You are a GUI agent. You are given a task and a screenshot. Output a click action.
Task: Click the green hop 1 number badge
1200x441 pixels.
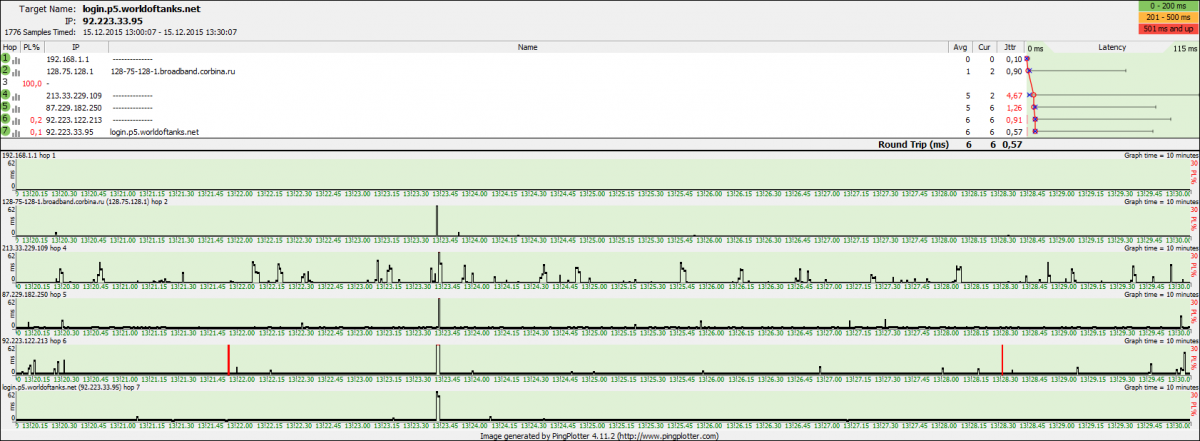click(x=6, y=59)
